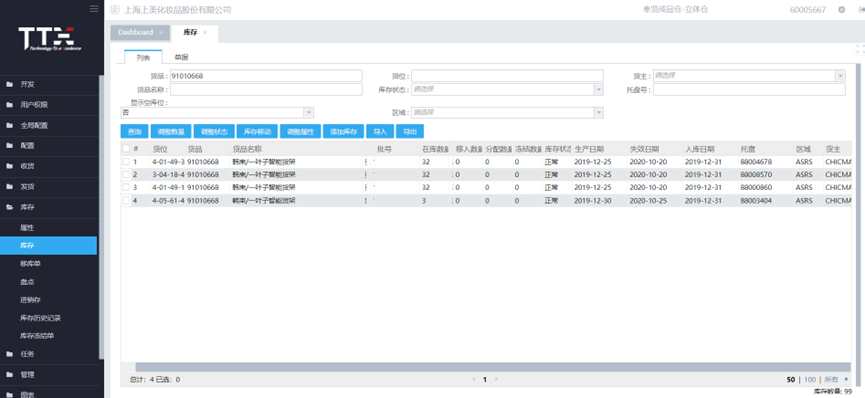Focus the 货品 field containing 91010668

click(x=266, y=76)
